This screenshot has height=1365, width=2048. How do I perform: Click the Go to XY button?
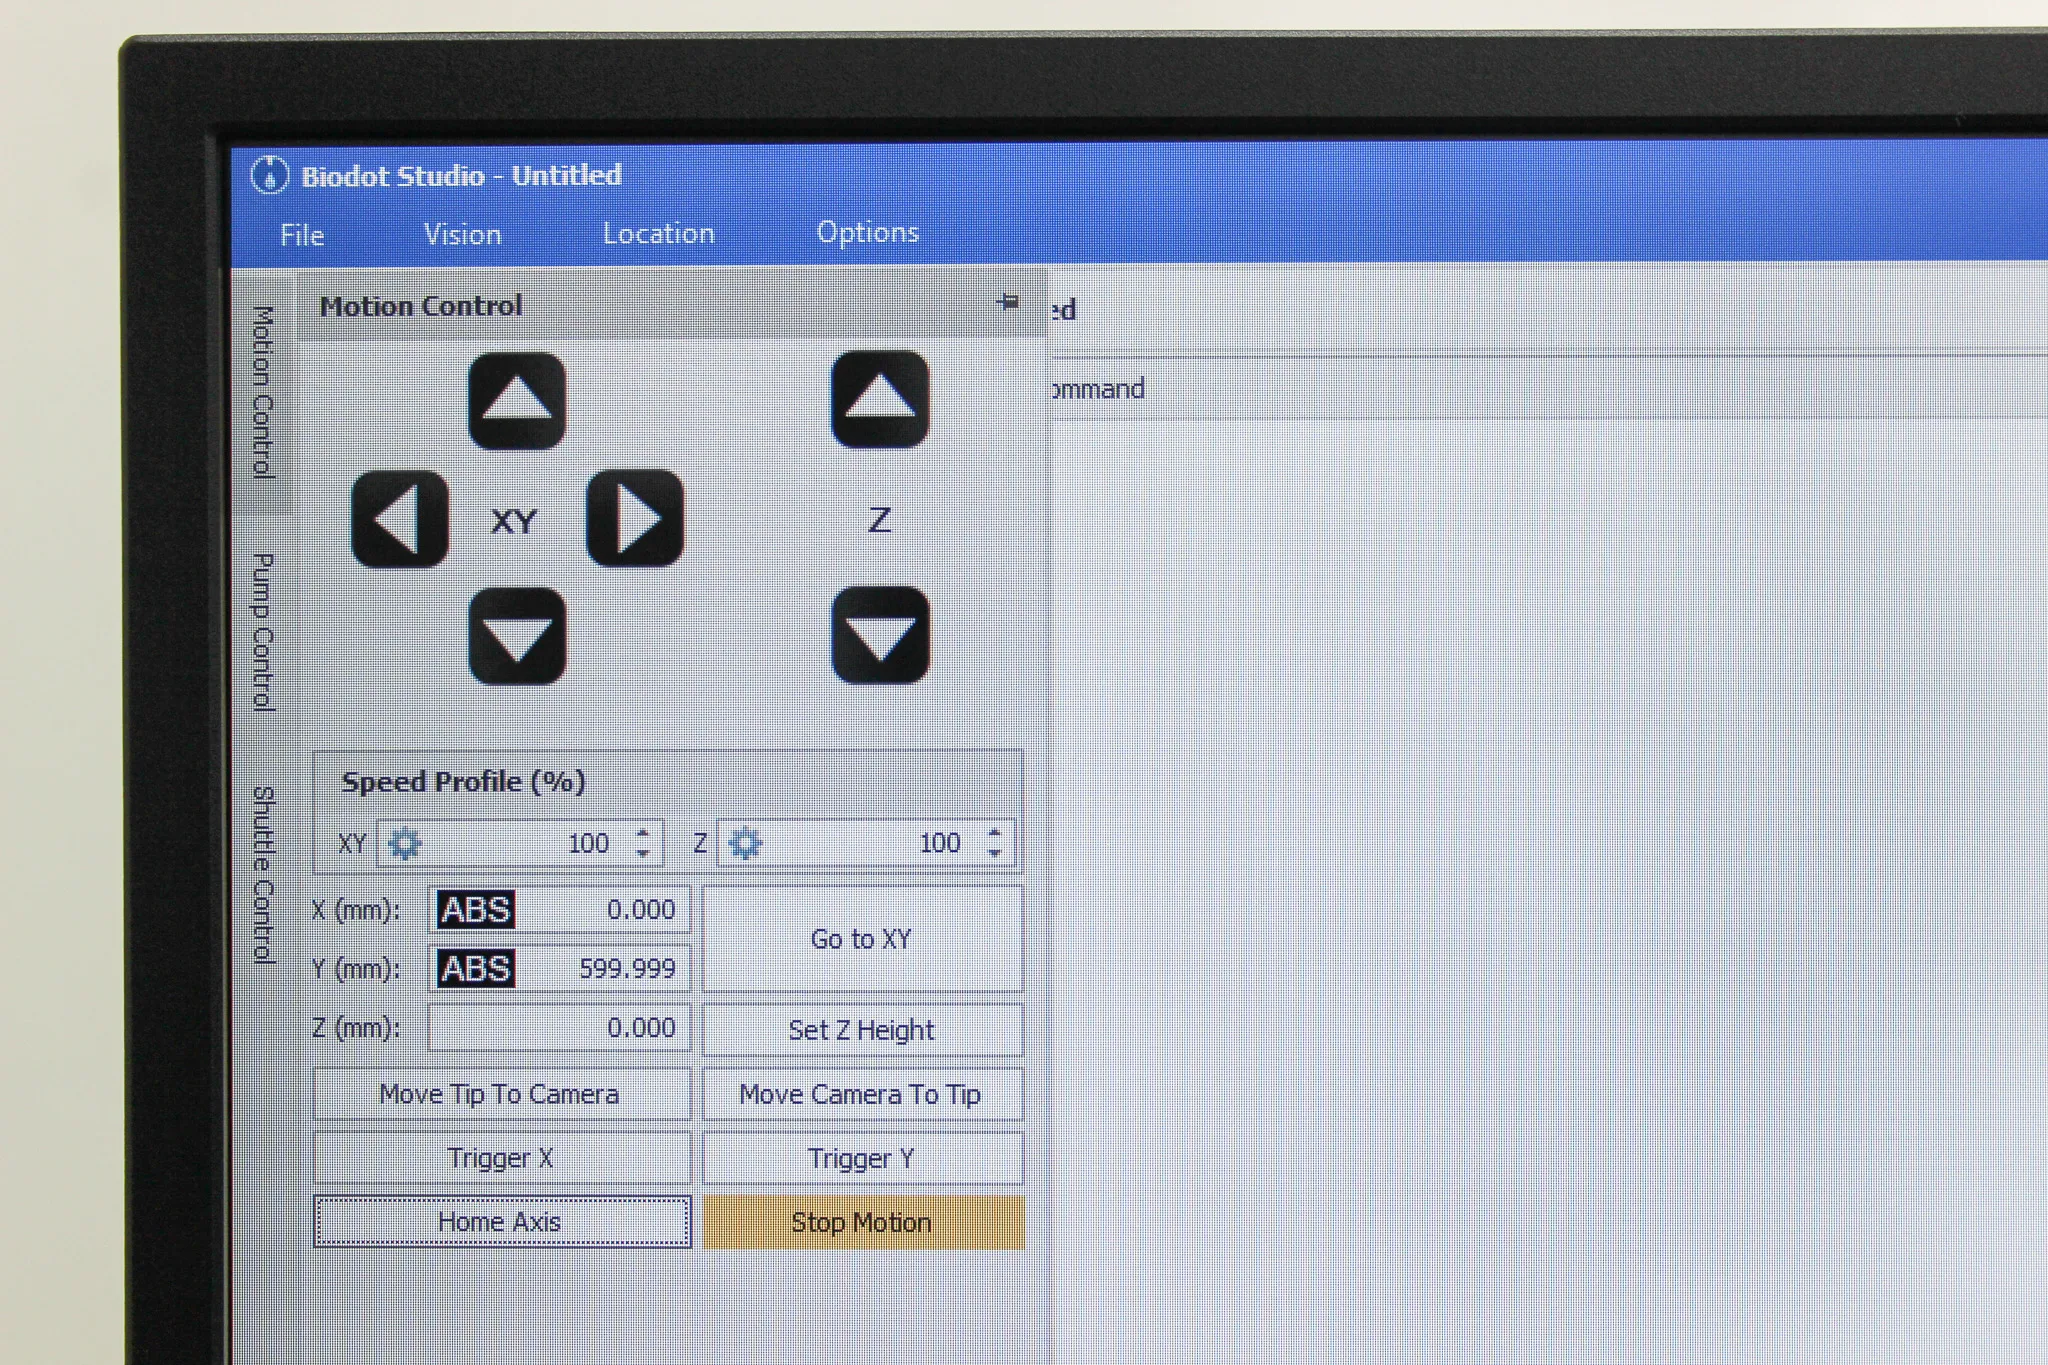pyautogui.click(x=862, y=939)
